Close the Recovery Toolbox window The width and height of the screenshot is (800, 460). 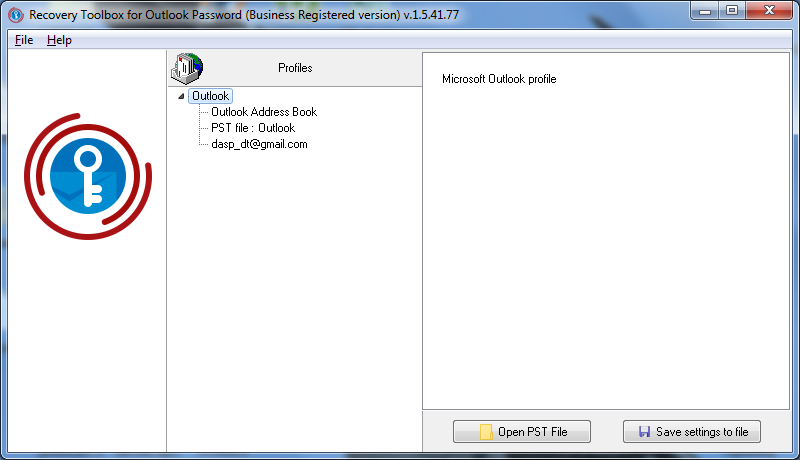769,11
